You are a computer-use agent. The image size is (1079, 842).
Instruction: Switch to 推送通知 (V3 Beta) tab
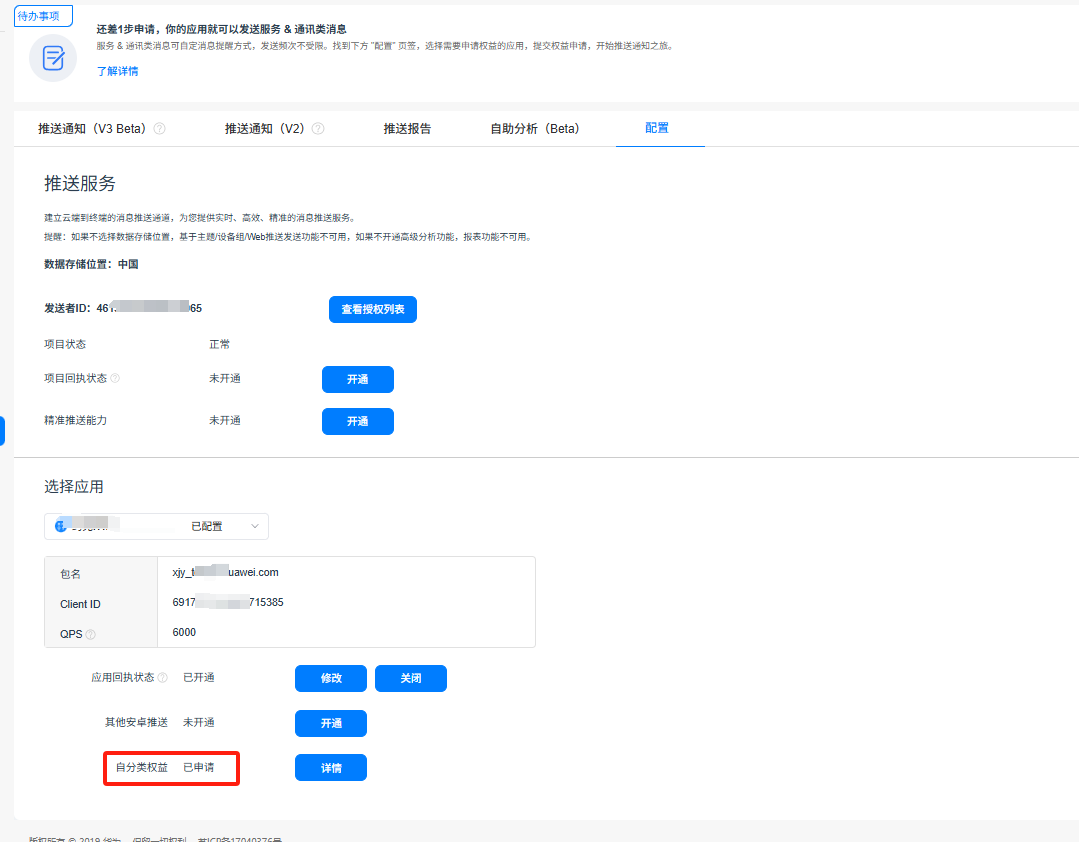[92, 129]
